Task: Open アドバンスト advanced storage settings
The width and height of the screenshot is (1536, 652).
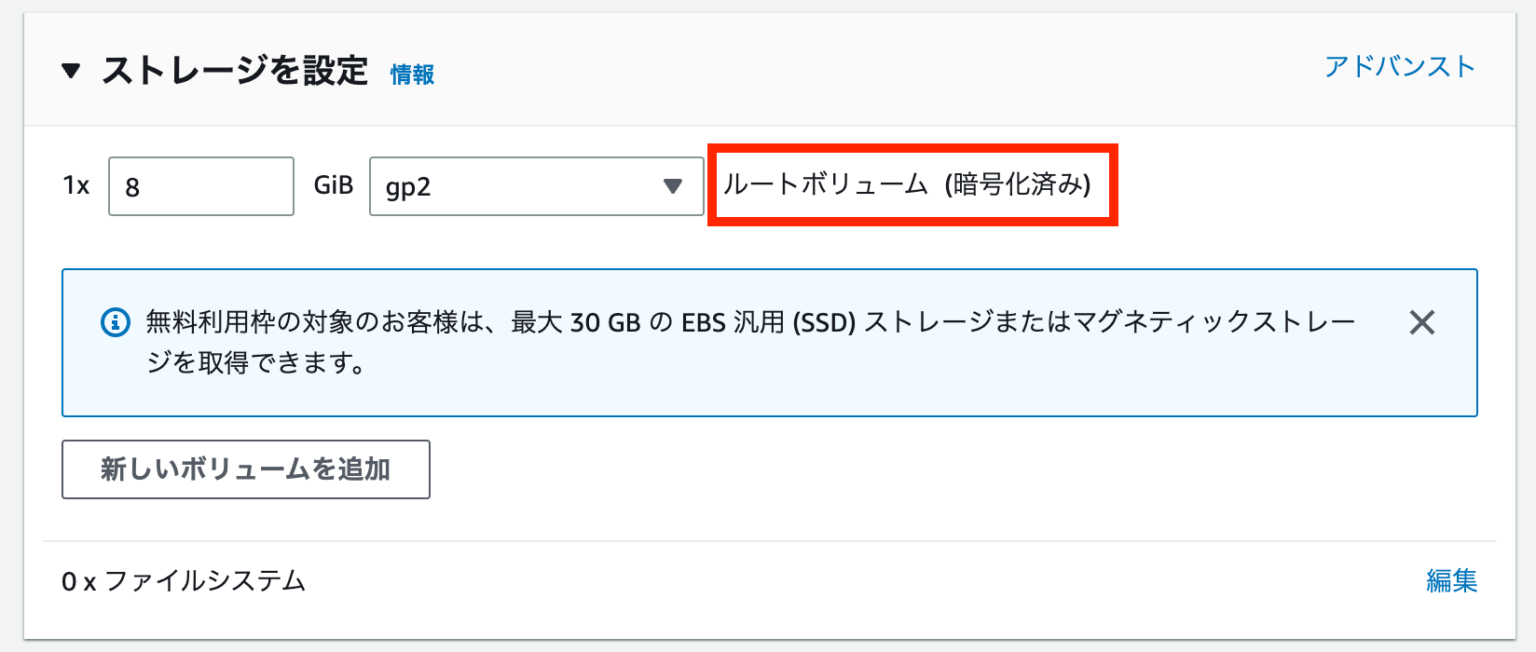Action: pos(1399,66)
